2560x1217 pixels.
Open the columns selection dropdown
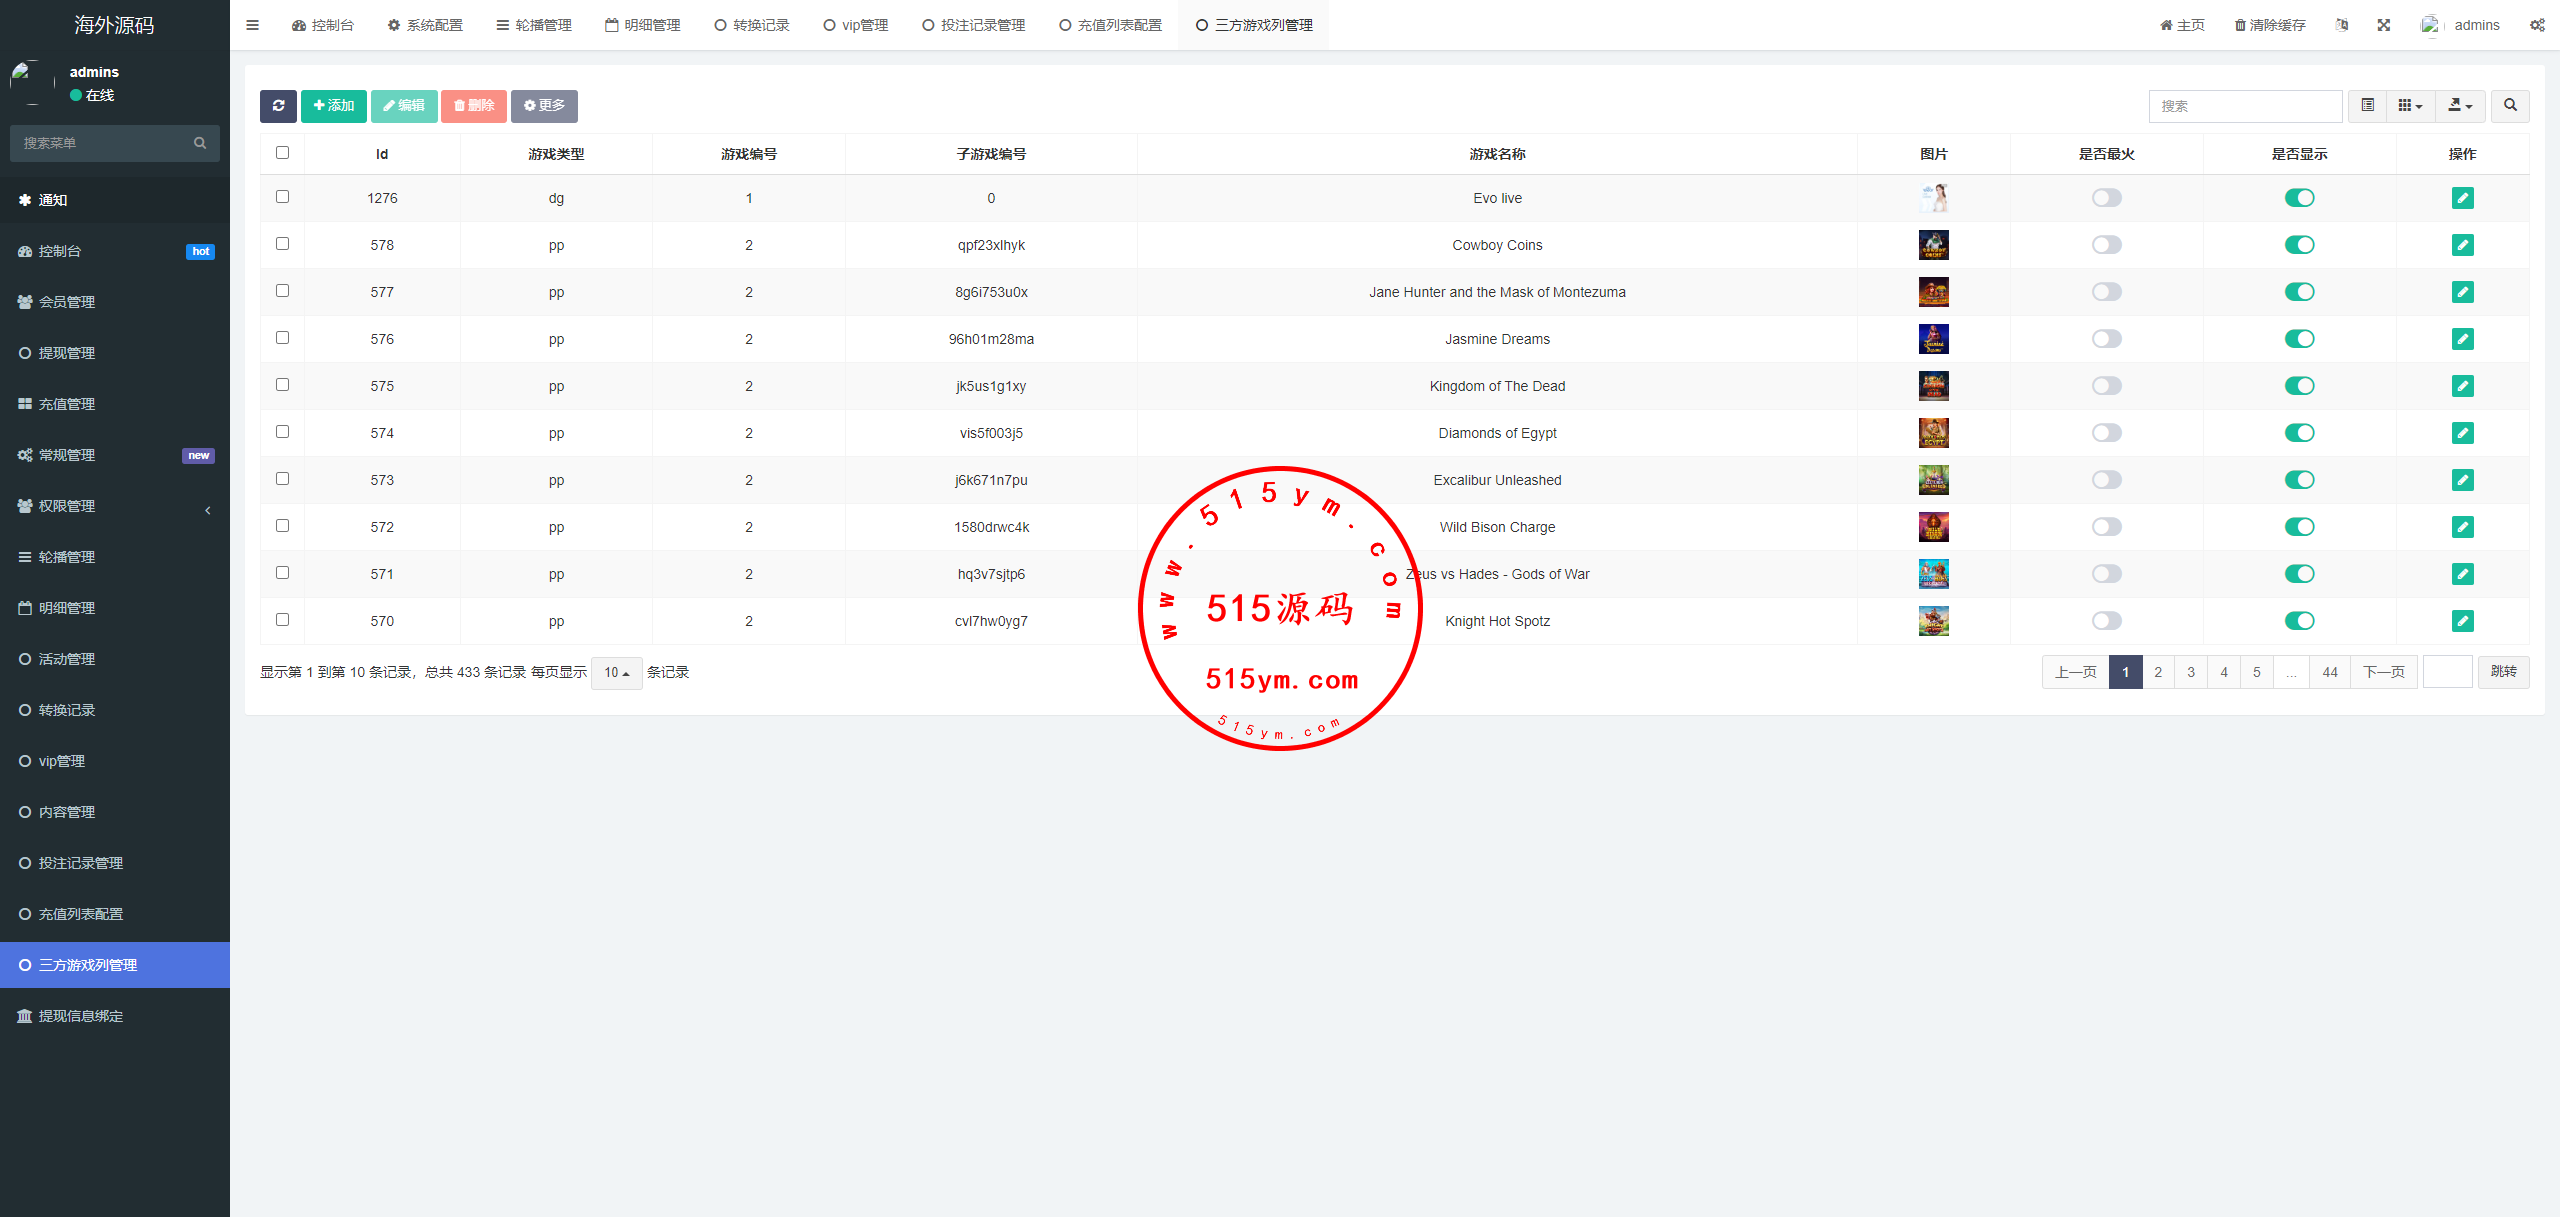(x=2410, y=106)
